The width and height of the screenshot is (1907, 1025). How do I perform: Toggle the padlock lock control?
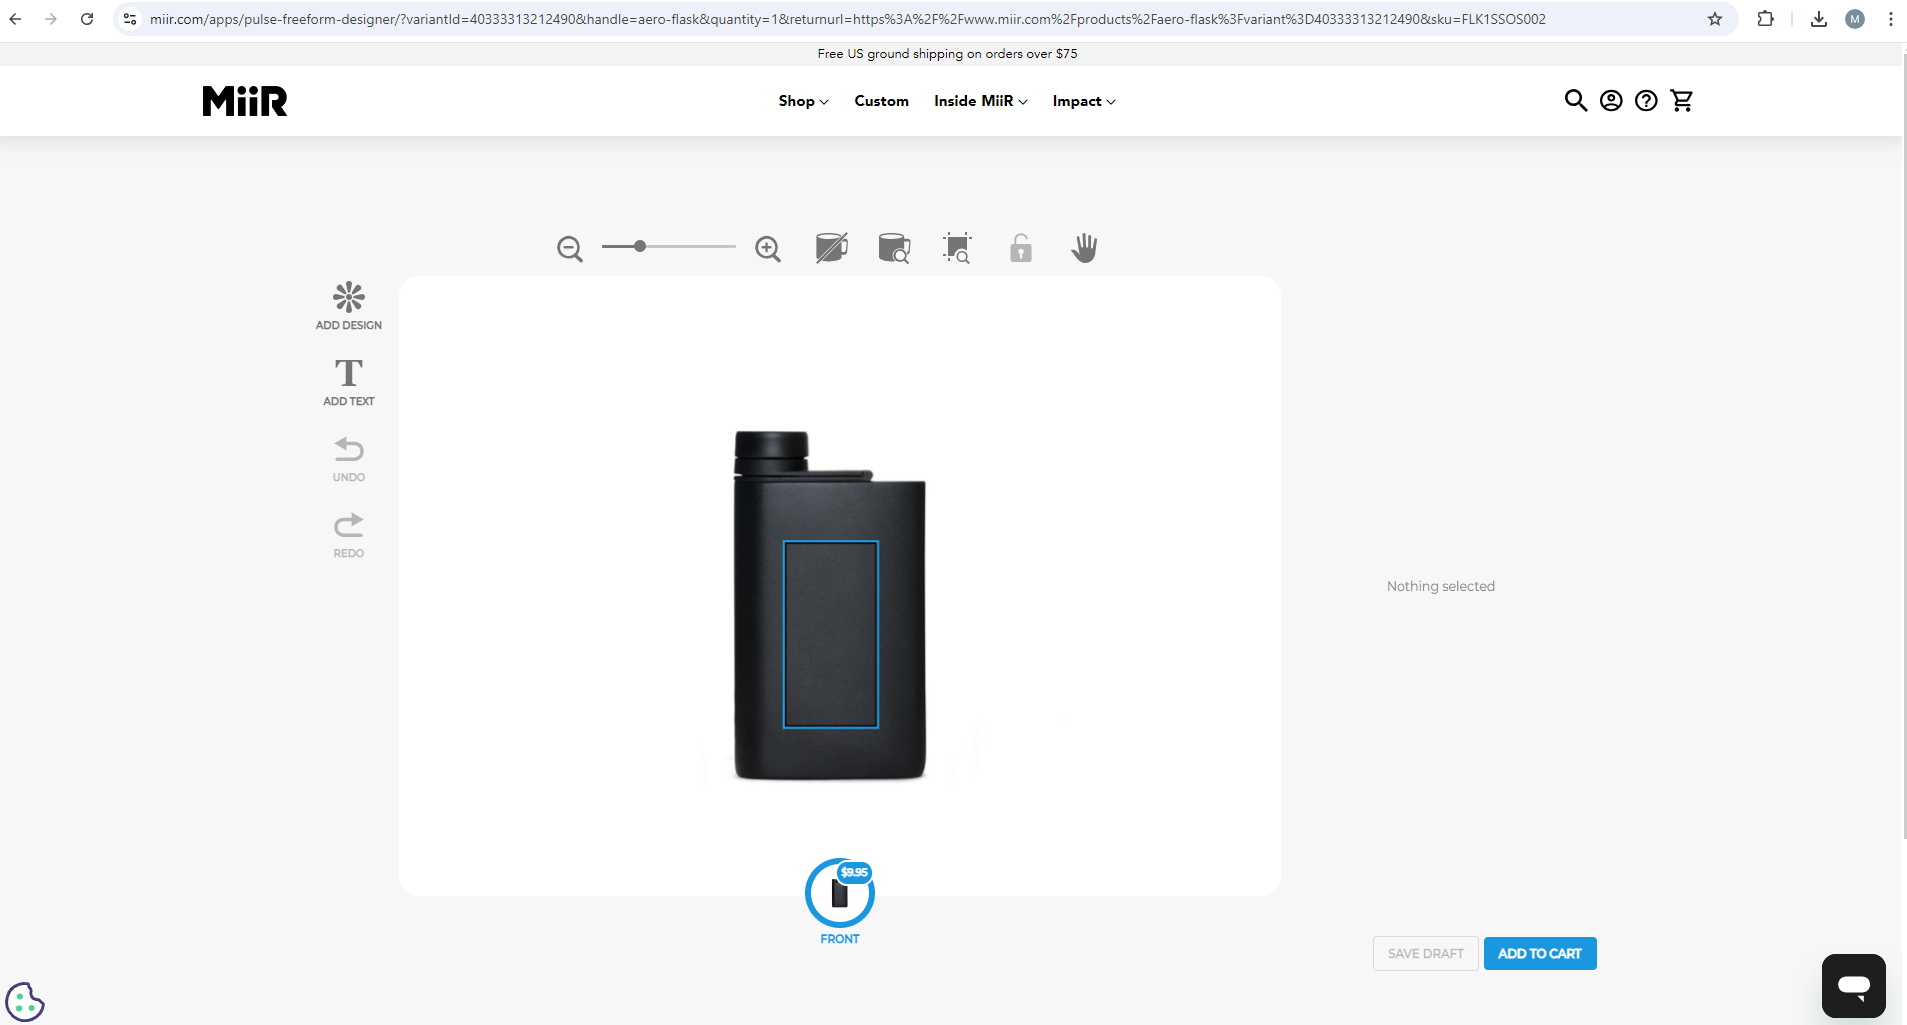pyautogui.click(x=1021, y=248)
